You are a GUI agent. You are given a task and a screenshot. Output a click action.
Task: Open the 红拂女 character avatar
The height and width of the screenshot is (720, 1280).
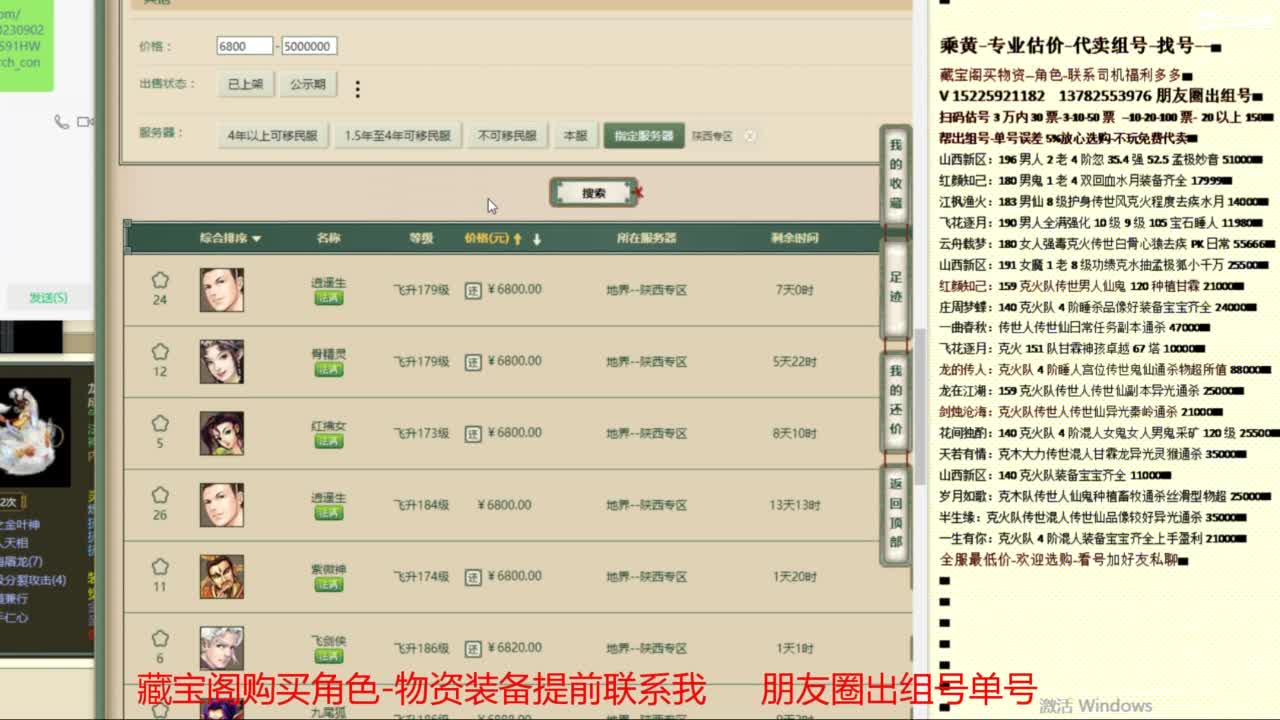(221, 433)
